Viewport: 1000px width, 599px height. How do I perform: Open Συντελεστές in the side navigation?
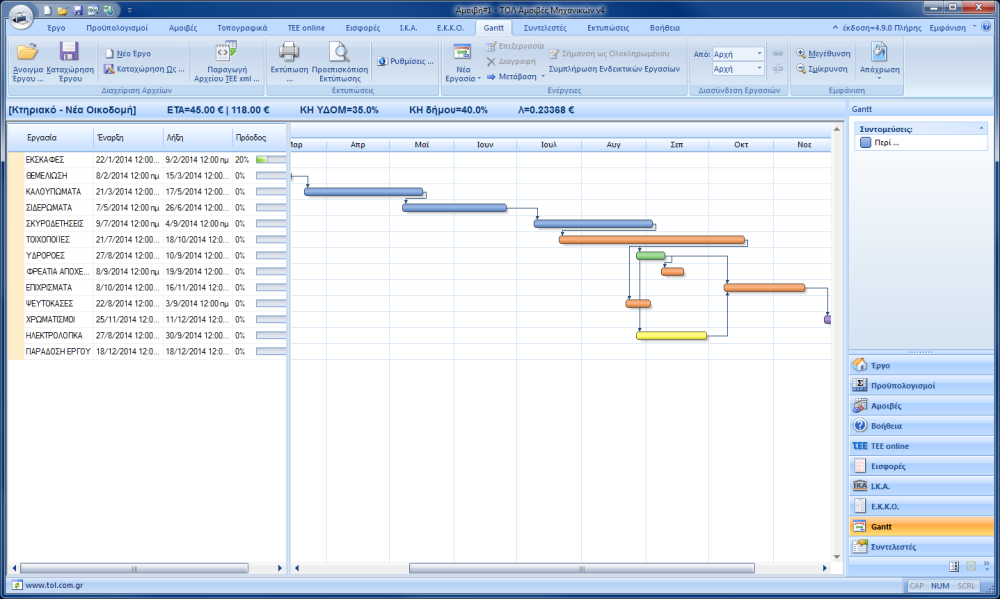pyautogui.click(x=922, y=547)
